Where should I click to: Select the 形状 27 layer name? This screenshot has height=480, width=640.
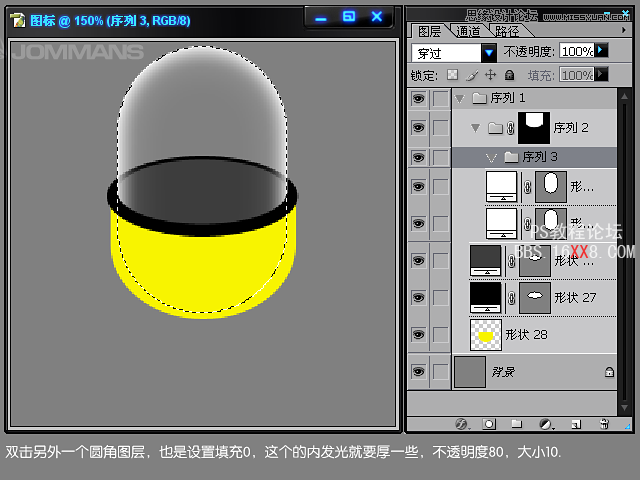coord(574,297)
